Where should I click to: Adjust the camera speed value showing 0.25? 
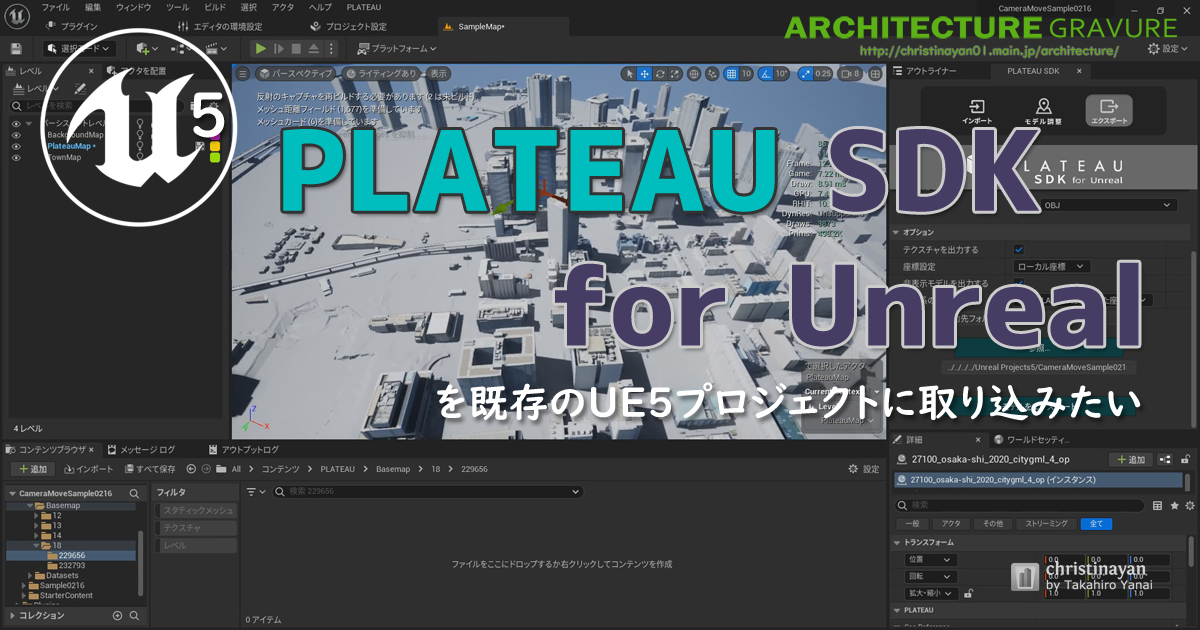coord(822,73)
